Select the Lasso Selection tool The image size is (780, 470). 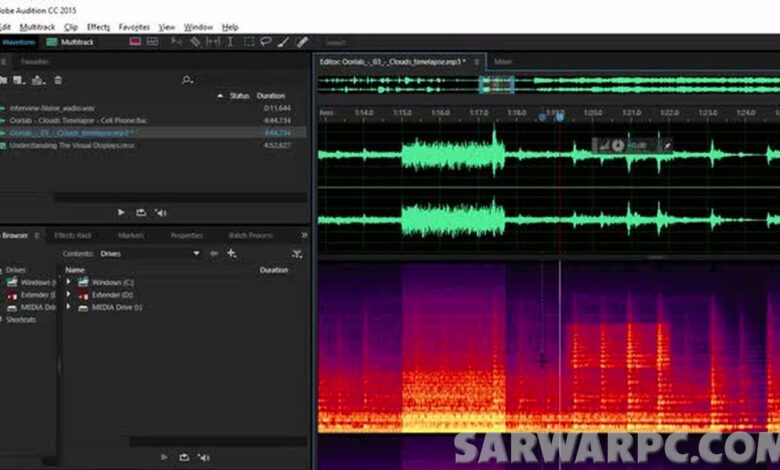[266, 42]
